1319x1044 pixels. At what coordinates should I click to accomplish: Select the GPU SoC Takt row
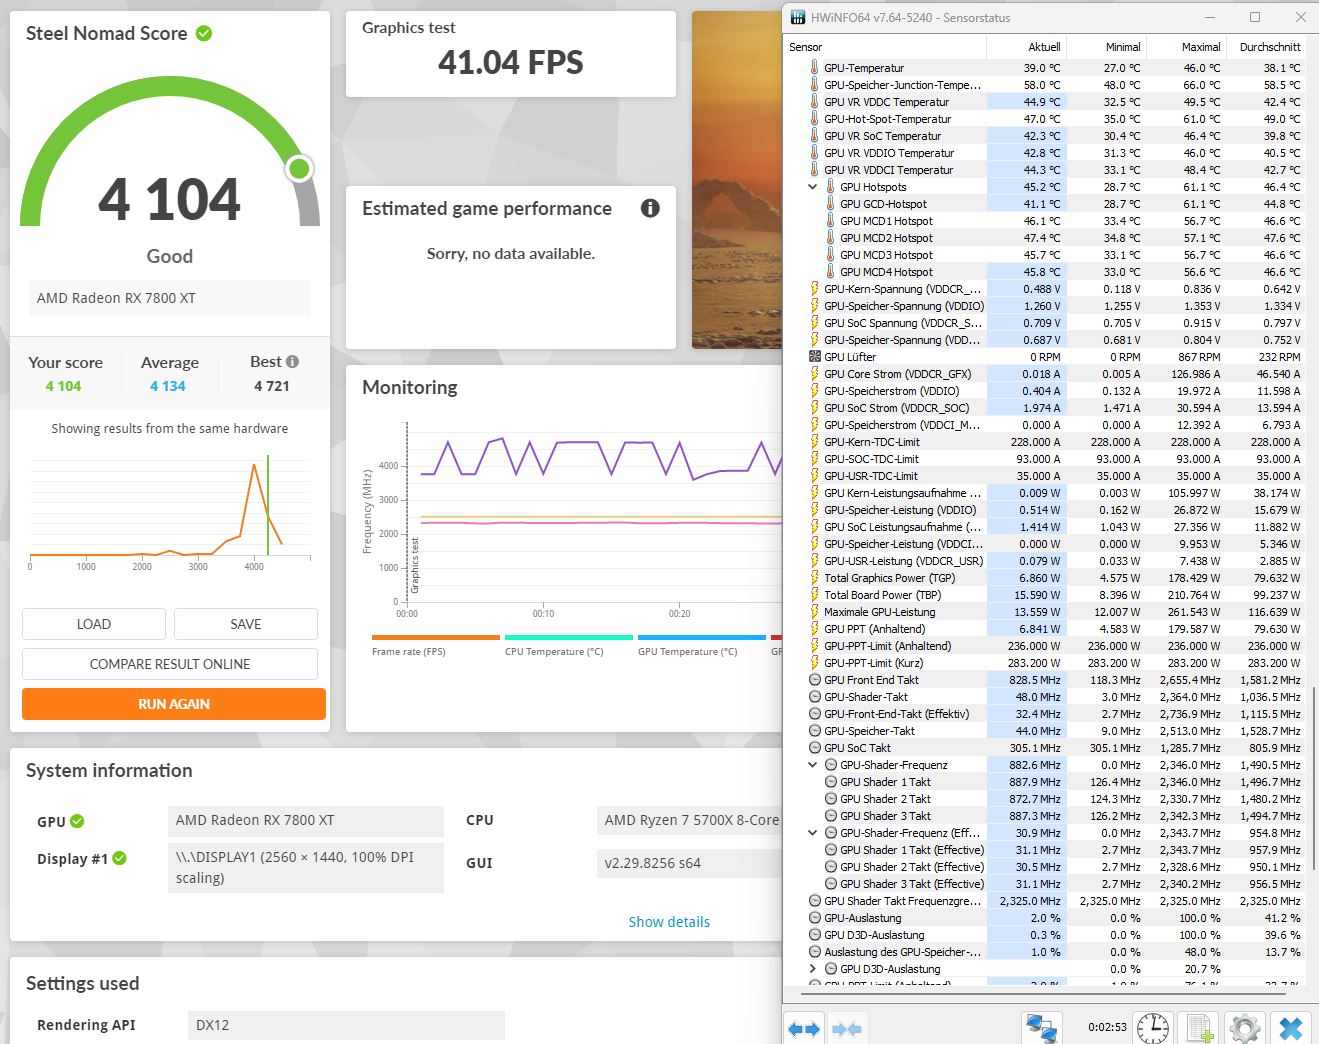pyautogui.click(x=1046, y=748)
